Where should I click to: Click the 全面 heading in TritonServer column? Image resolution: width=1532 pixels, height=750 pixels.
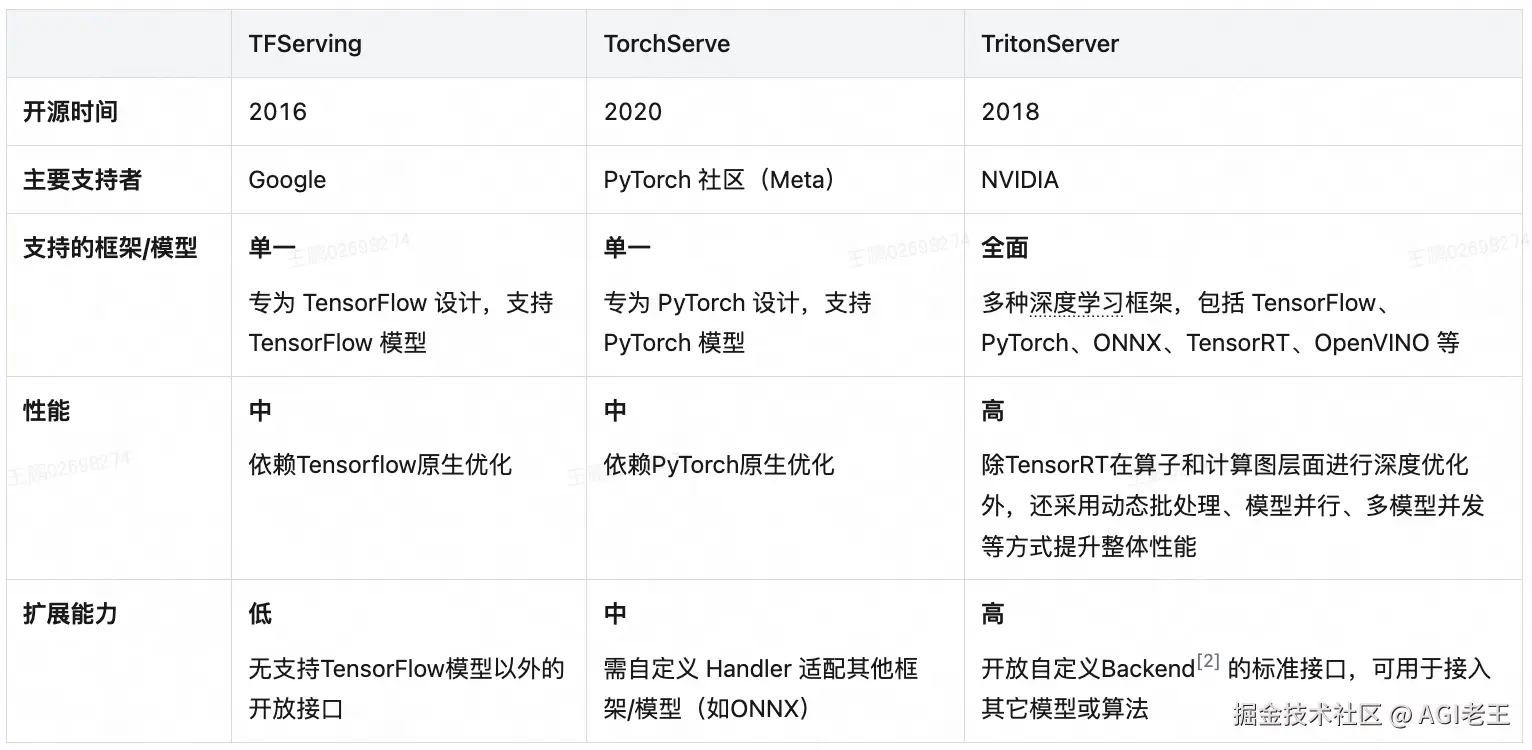[1004, 248]
